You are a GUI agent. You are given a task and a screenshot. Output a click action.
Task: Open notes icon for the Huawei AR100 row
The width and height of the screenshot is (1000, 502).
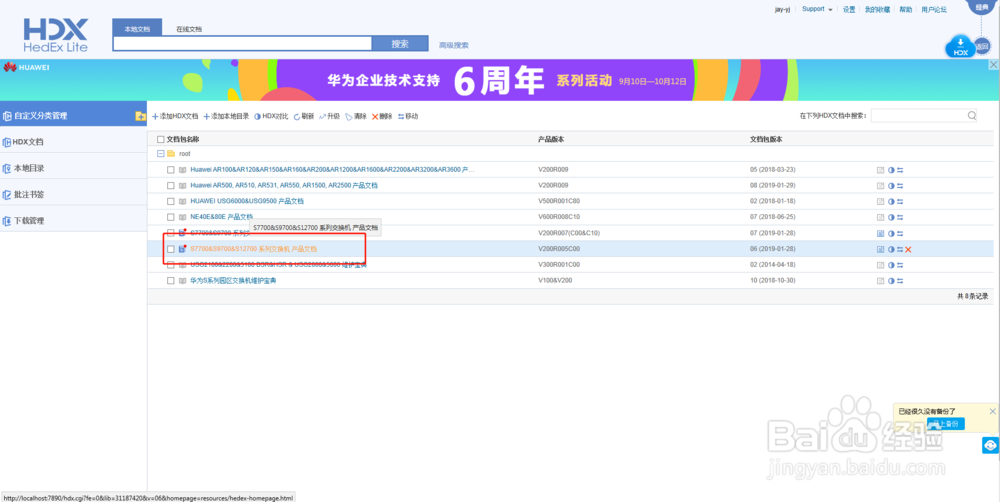point(881,170)
